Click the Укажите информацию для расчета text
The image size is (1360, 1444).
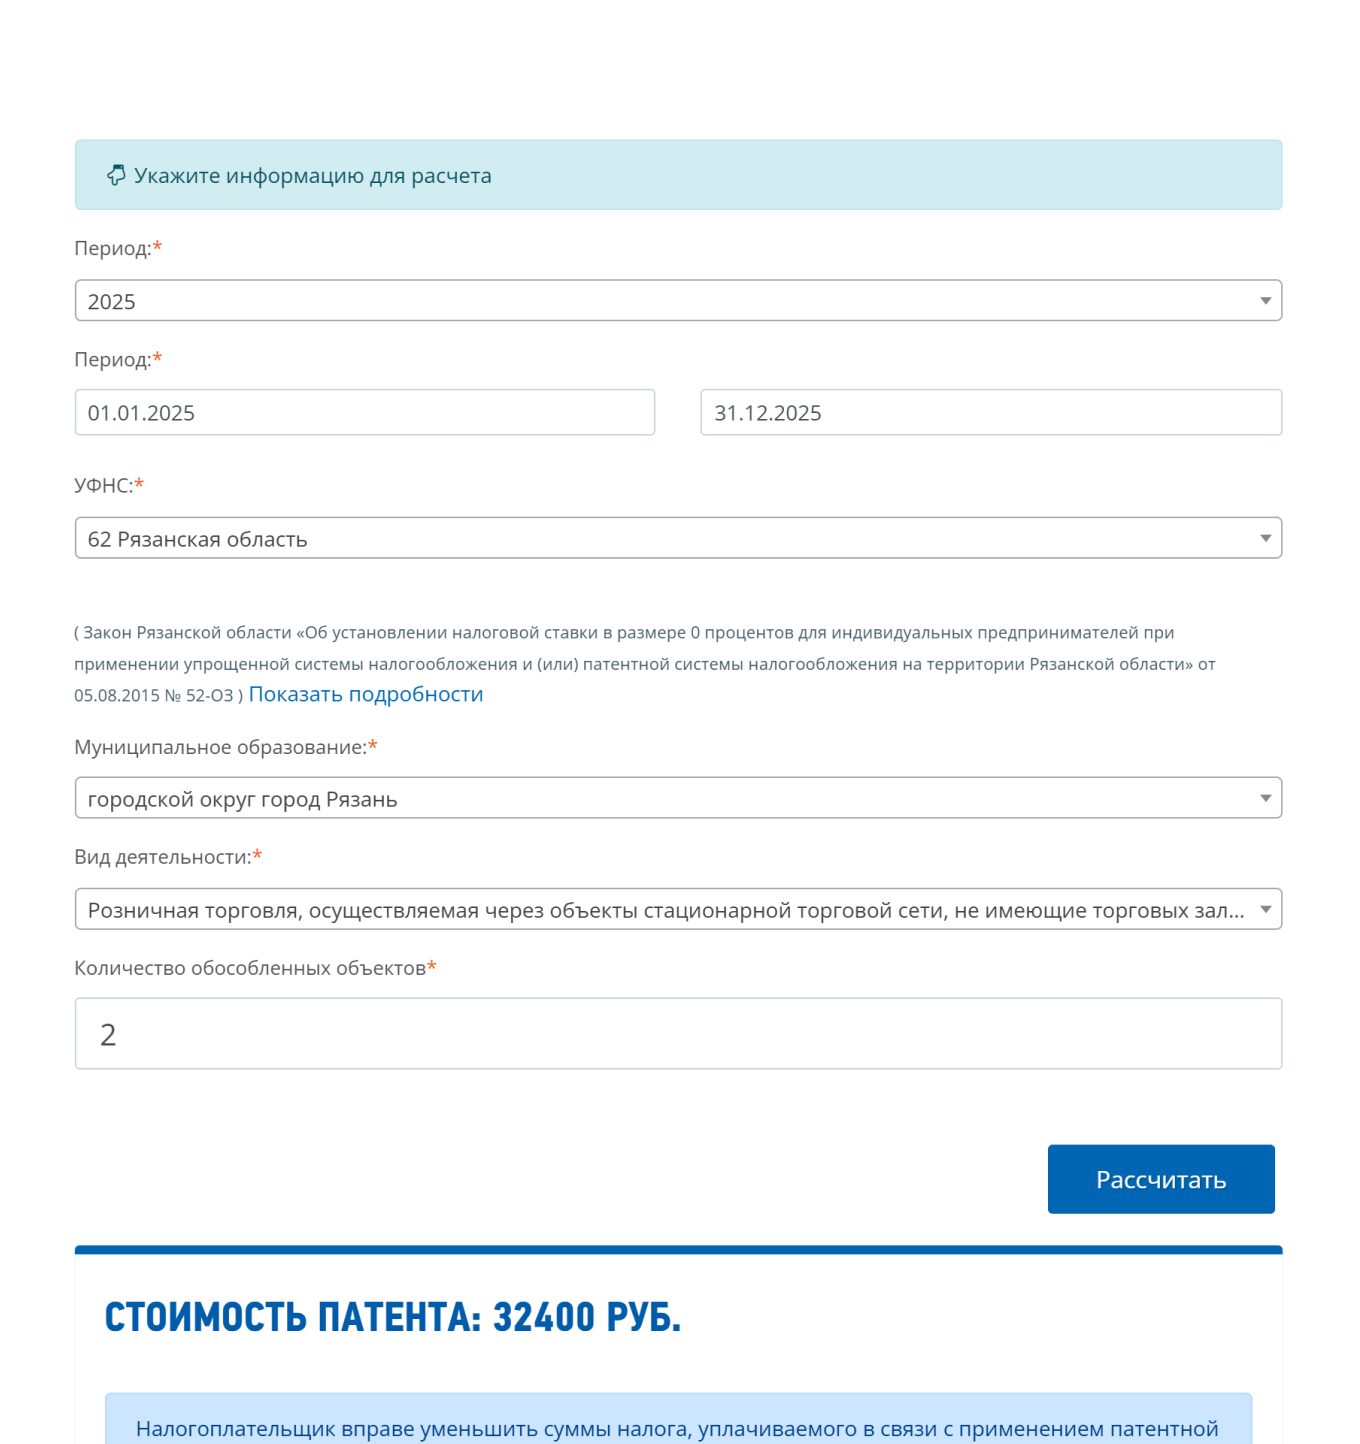point(312,176)
